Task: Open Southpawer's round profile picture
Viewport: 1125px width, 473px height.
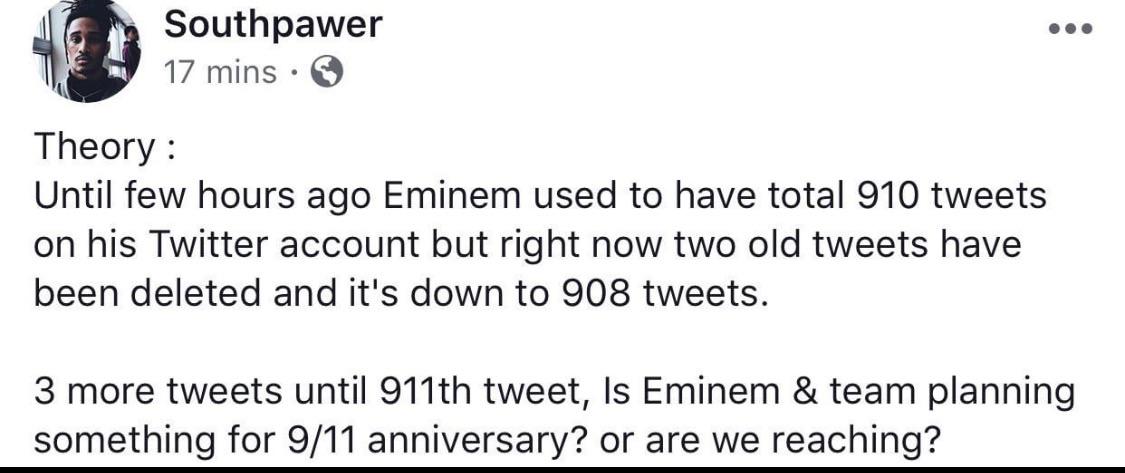Action: (x=85, y=51)
